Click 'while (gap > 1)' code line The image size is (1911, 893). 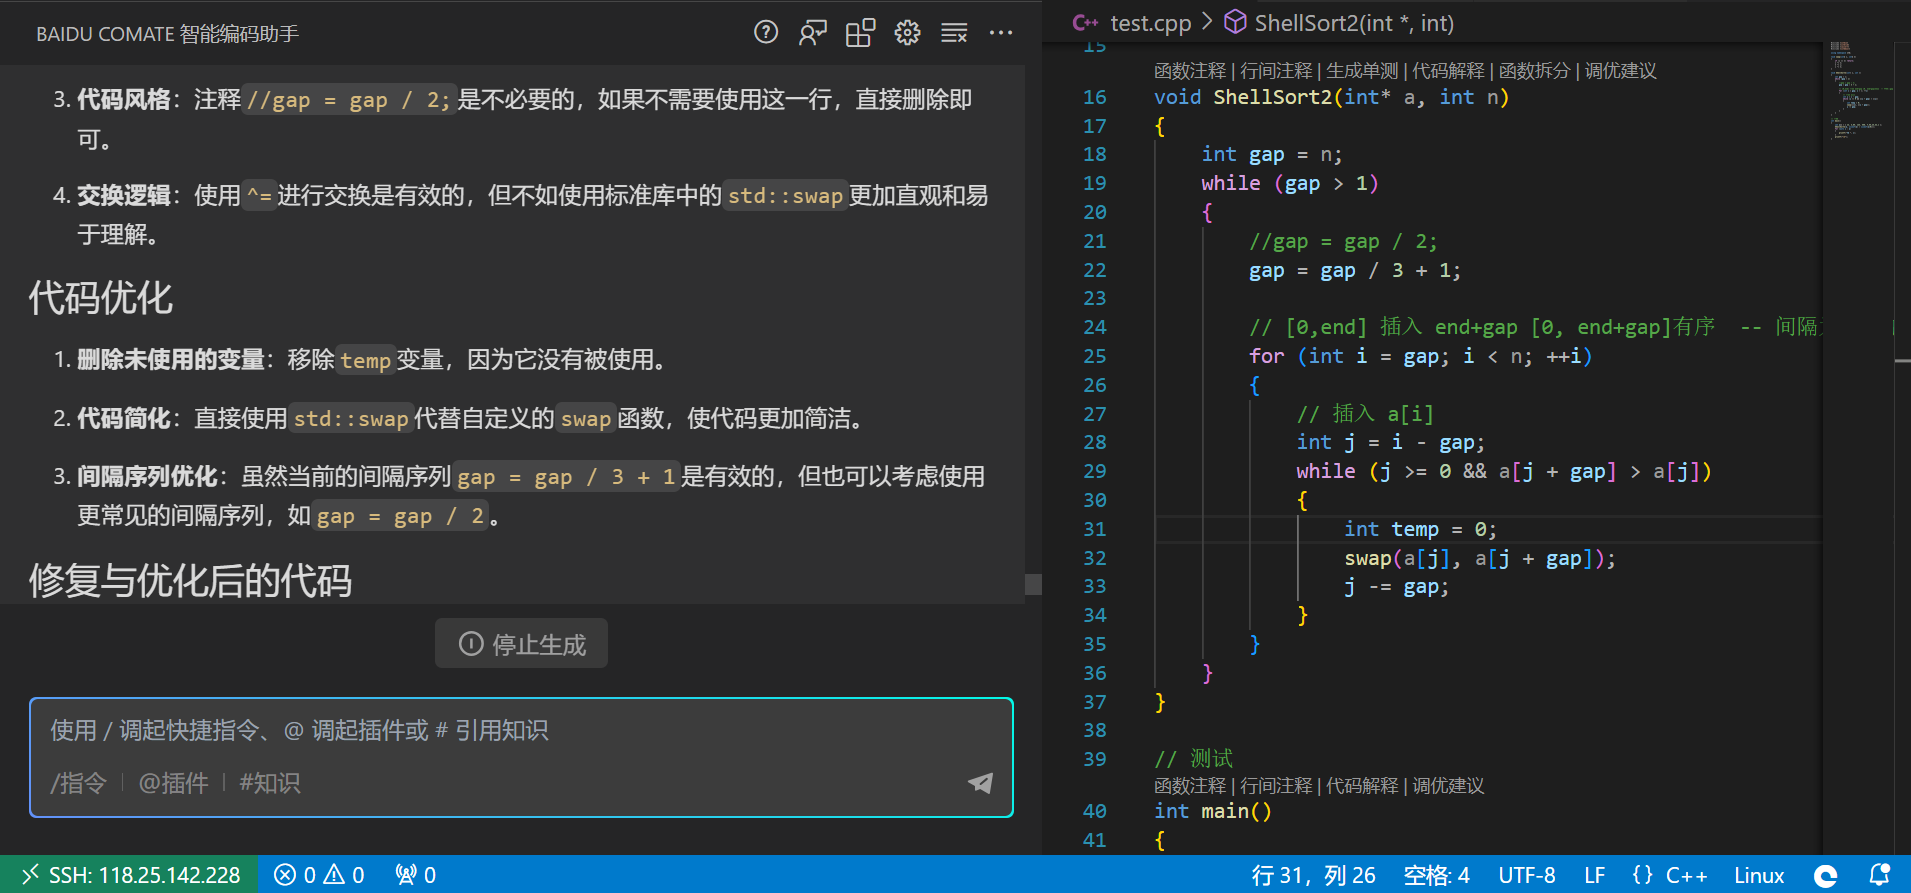point(1289,183)
